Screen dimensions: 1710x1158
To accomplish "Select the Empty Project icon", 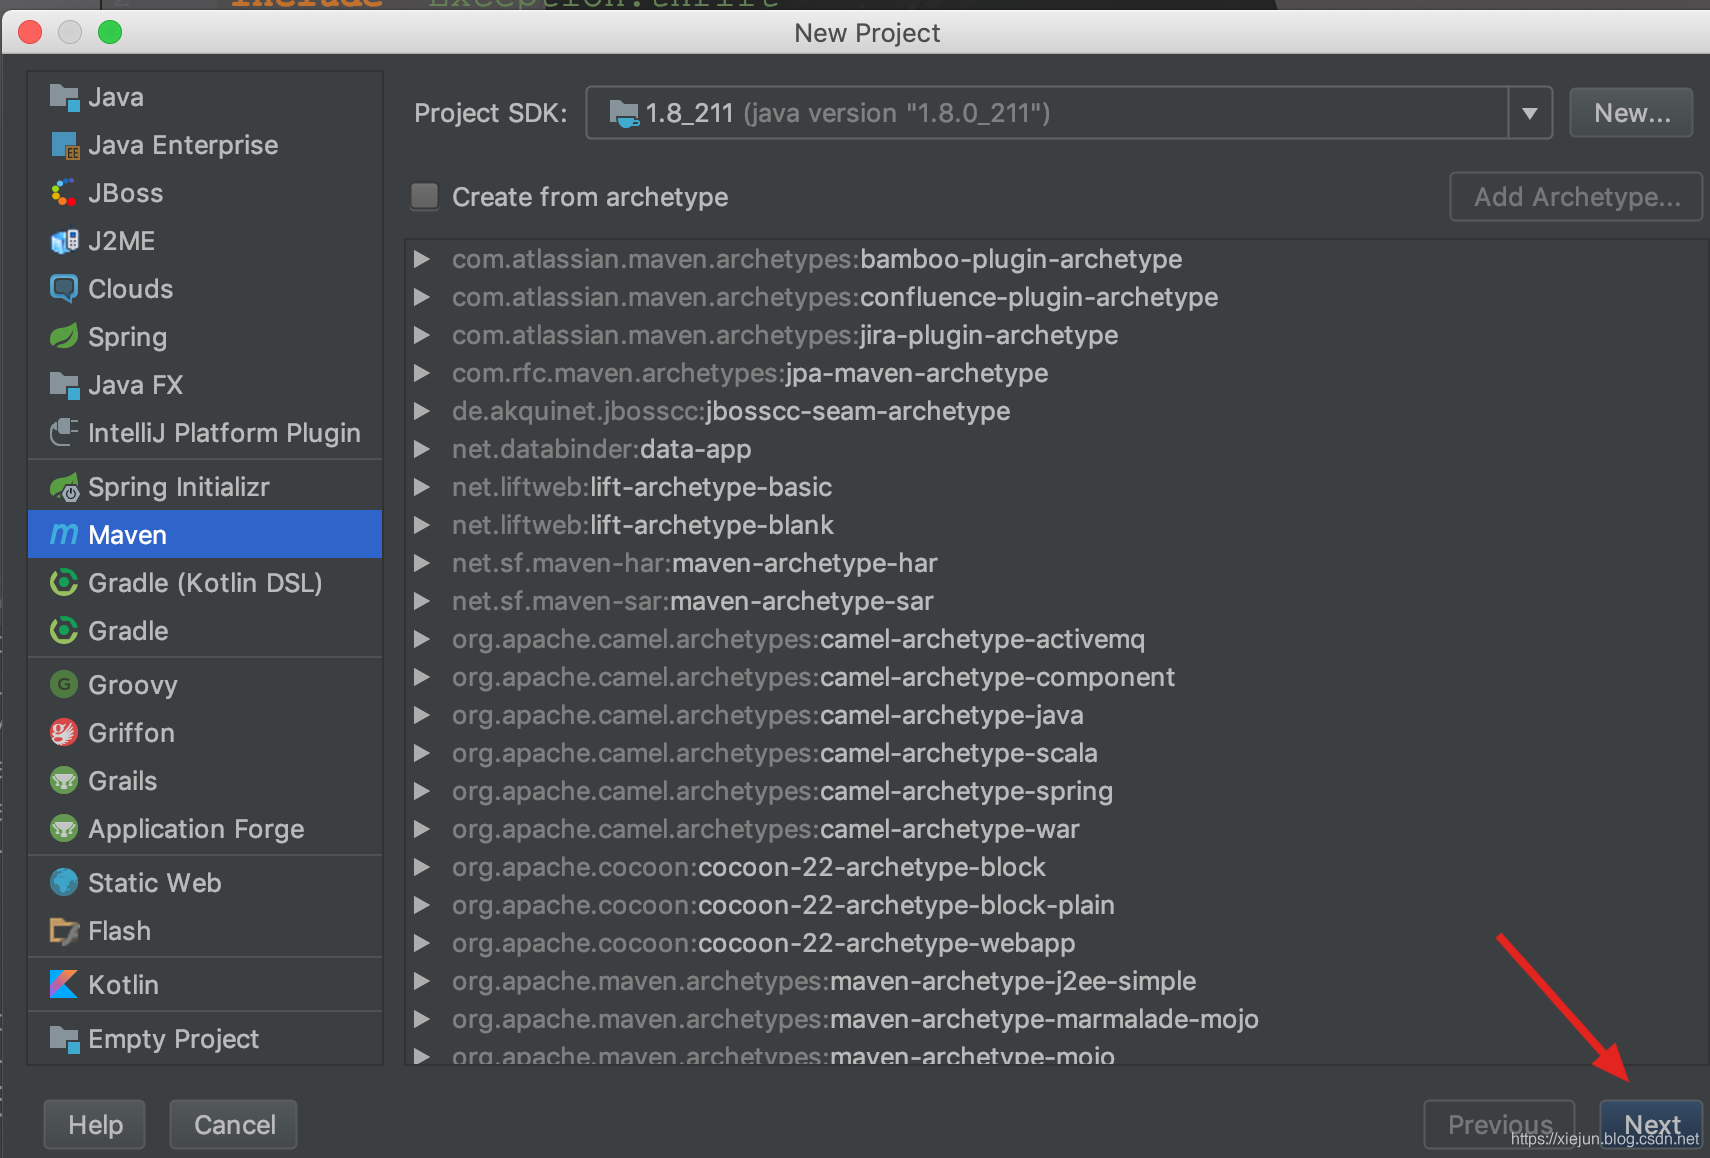I will 64,1039.
